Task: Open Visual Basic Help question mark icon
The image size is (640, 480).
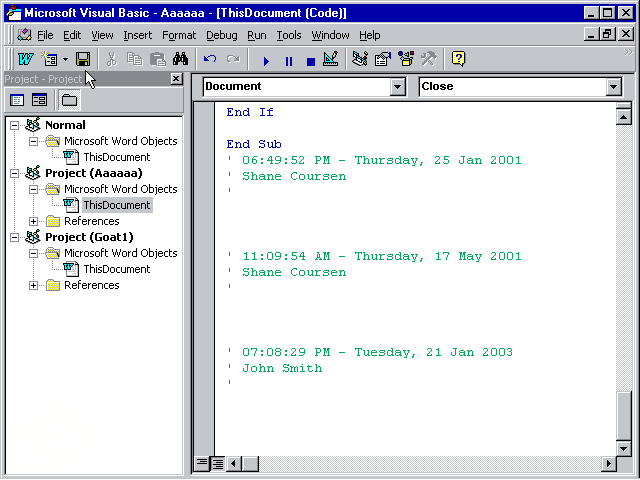Action: pos(458,59)
